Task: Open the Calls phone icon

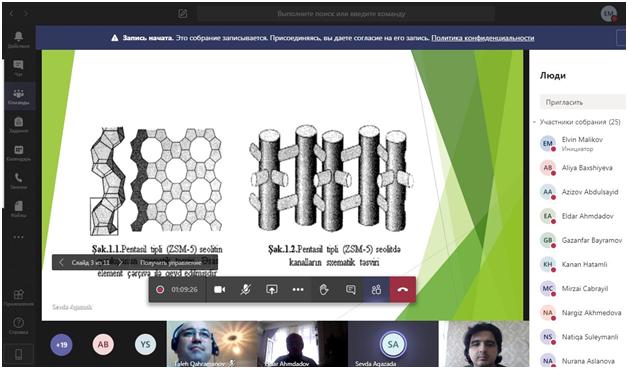Action: [18, 181]
